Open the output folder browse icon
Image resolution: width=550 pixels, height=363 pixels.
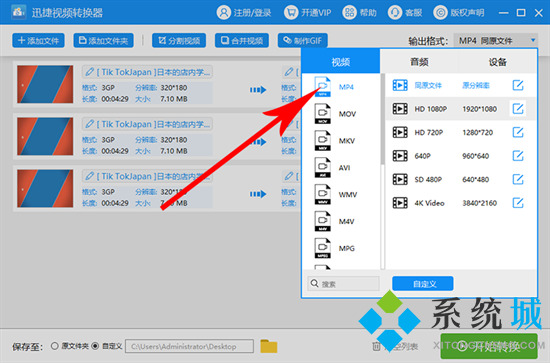pos(269,346)
